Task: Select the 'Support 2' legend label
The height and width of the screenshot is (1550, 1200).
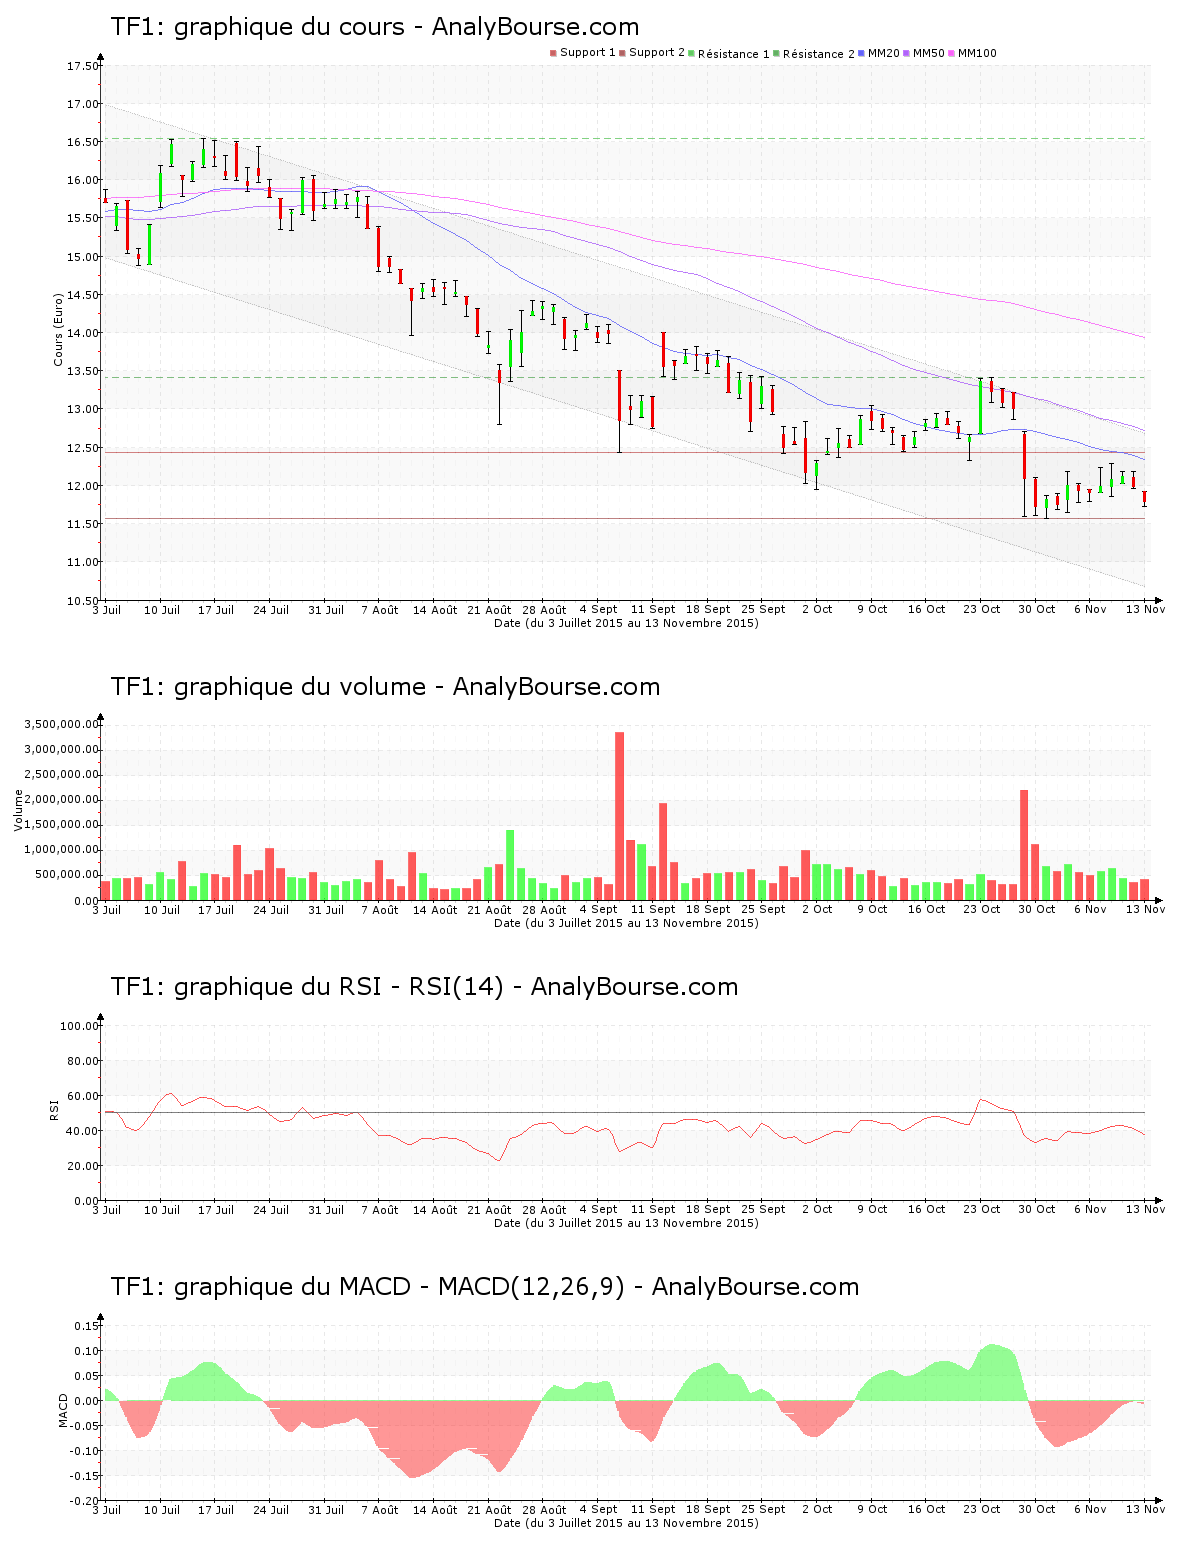Action: tap(657, 53)
